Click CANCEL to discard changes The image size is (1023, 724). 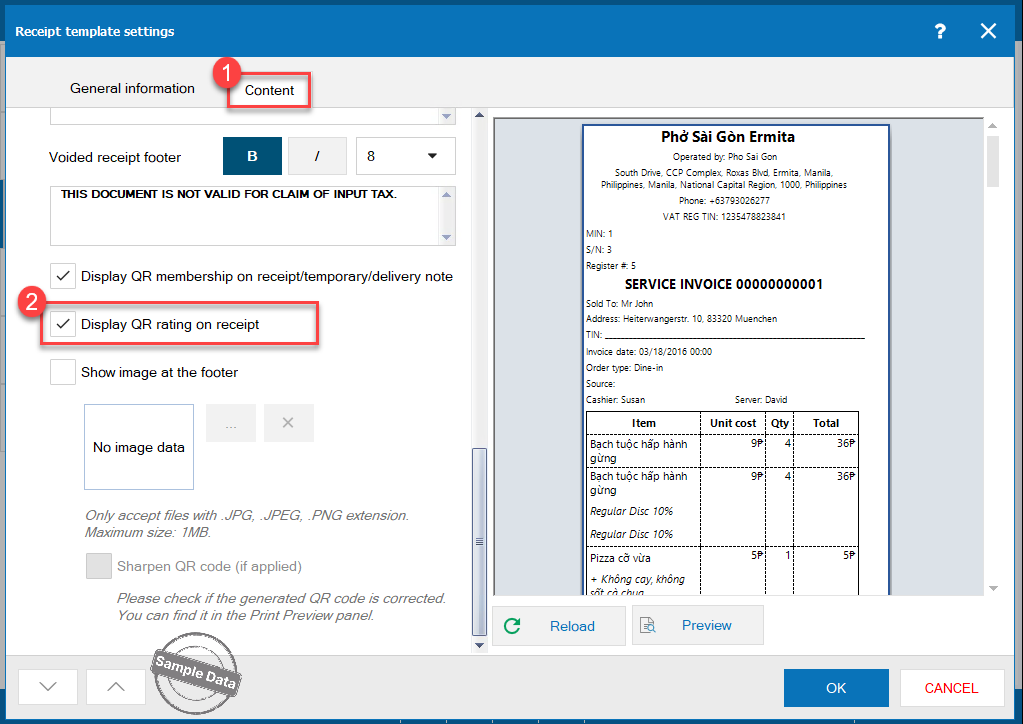(951, 687)
